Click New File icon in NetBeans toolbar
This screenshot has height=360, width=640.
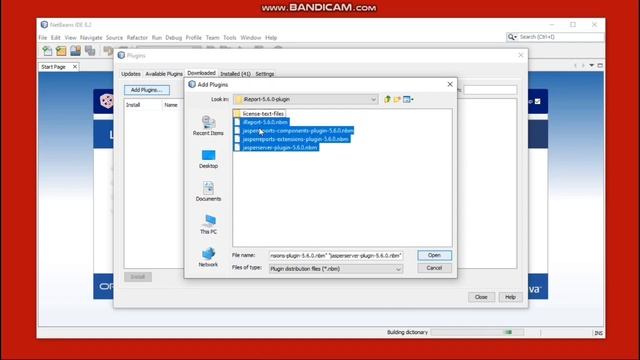47,51
